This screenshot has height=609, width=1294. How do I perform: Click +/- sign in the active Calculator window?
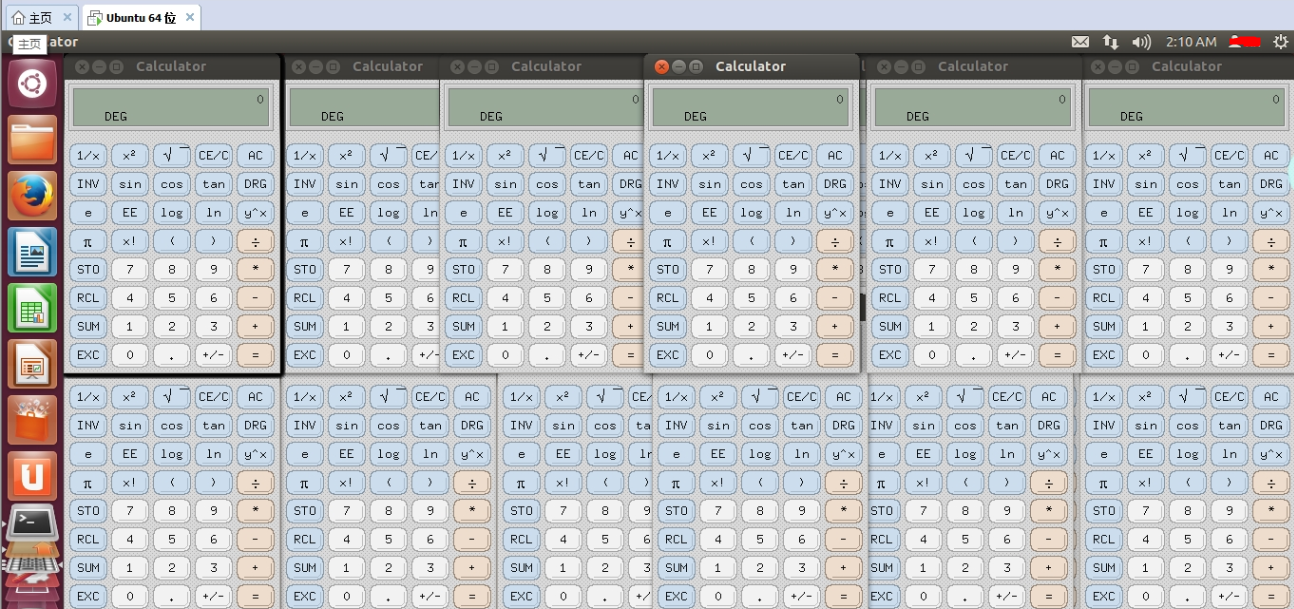pos(793,355)
